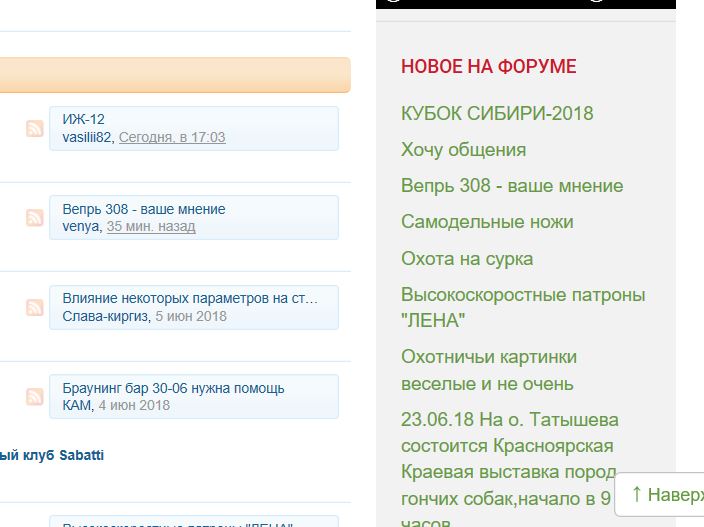The width and height of the screenshot is (704, 527).
Task: Open 'Охота на сурка' sidebar topic
Action: (467, 258)
